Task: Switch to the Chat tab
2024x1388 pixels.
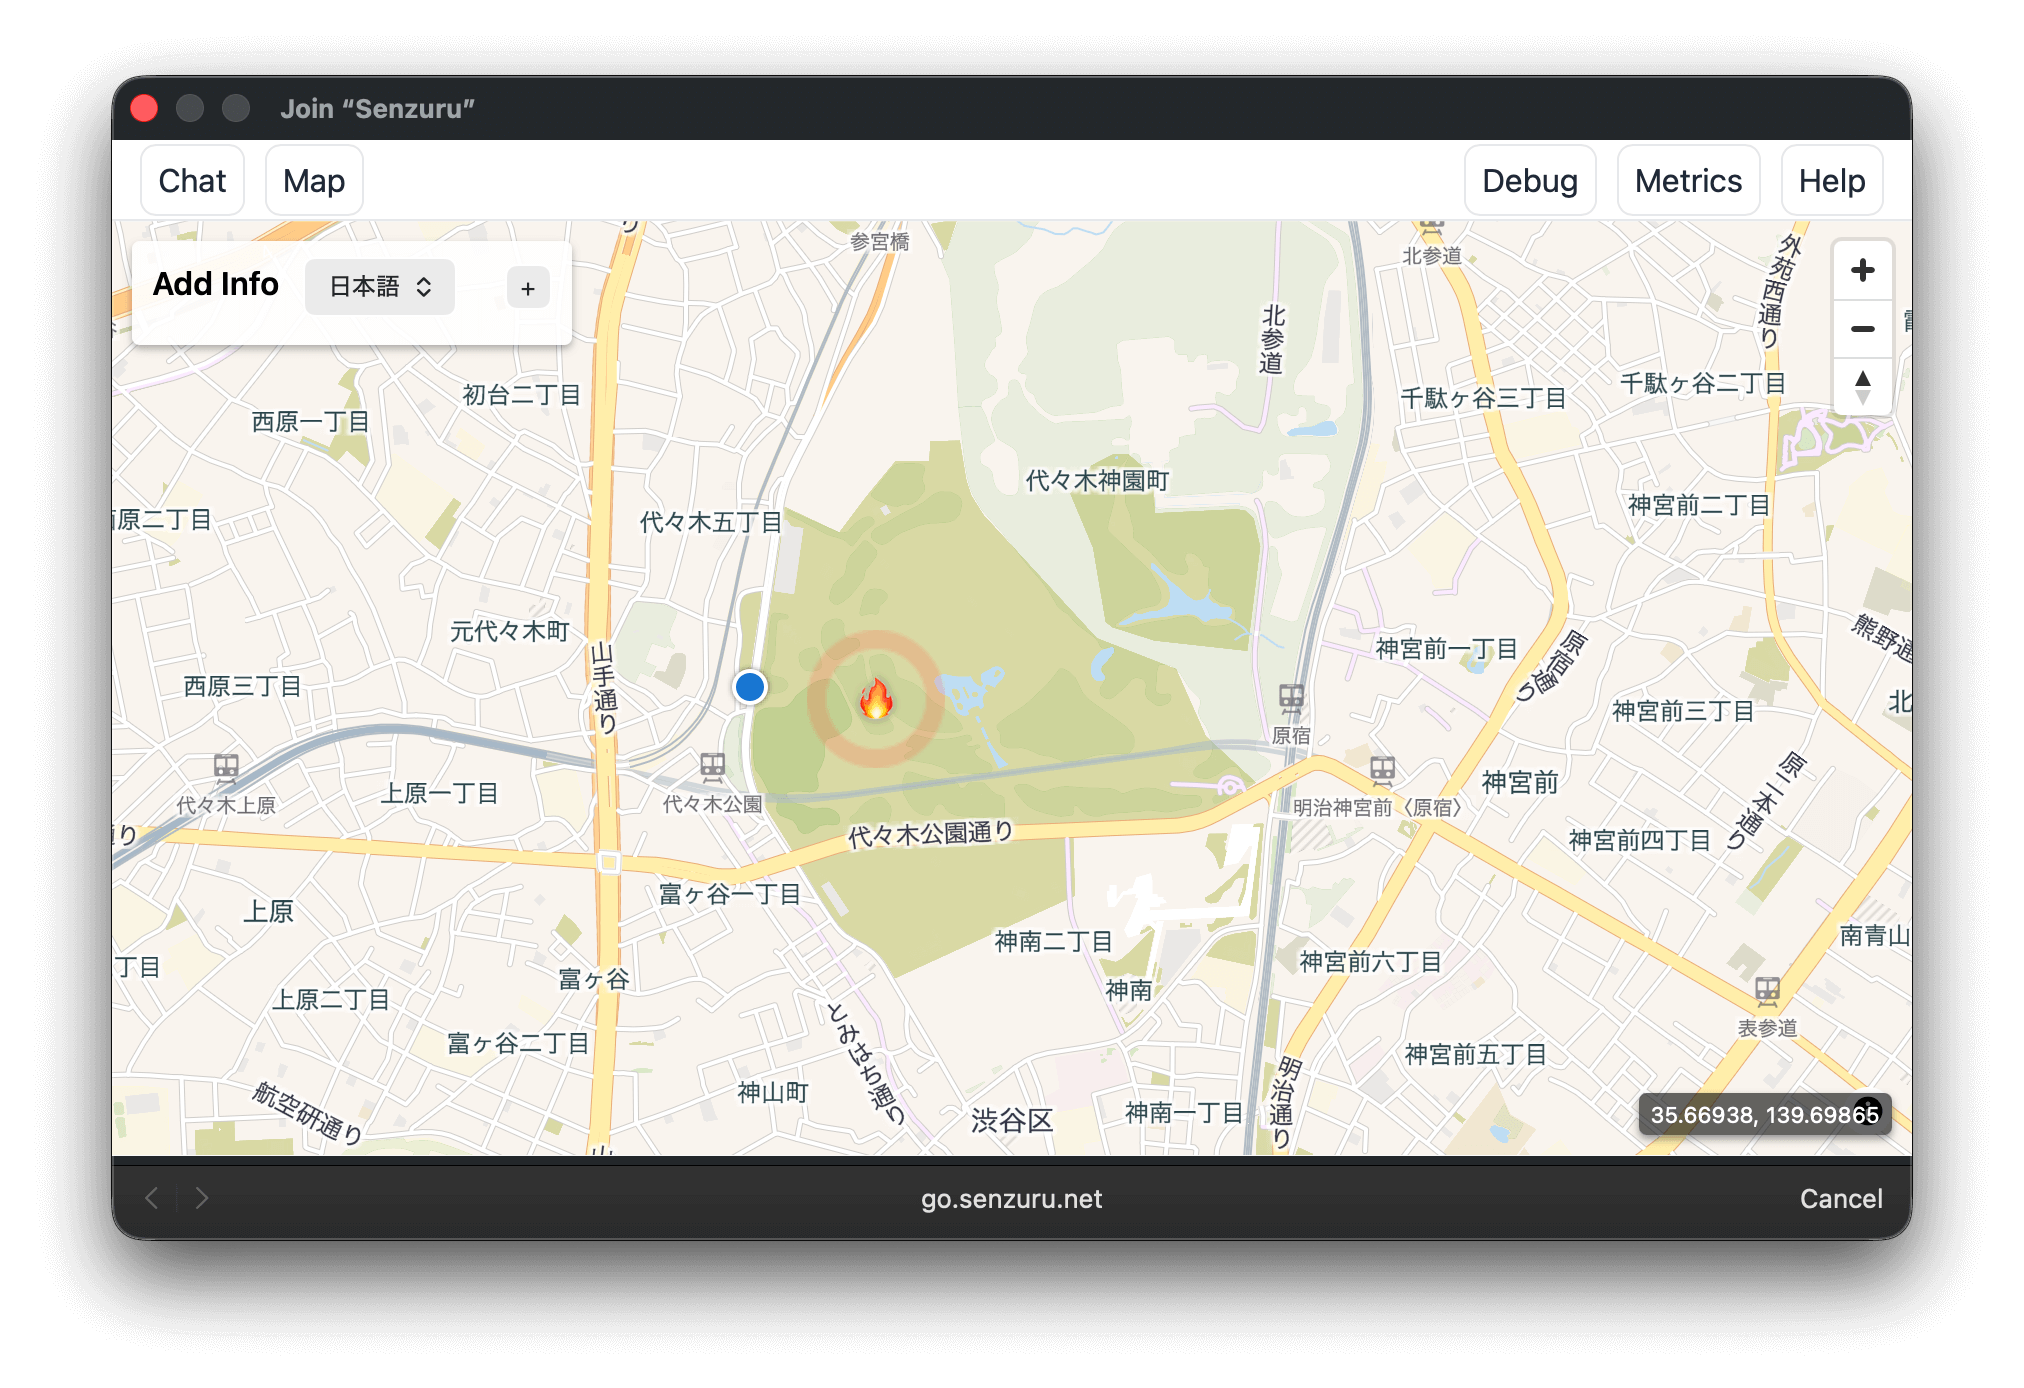Action: 192,181
